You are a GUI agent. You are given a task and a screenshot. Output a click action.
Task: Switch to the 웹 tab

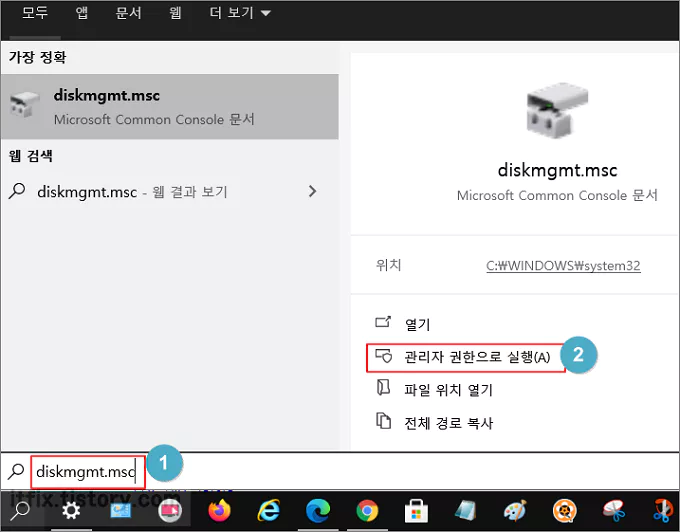[x=175, y=13]
